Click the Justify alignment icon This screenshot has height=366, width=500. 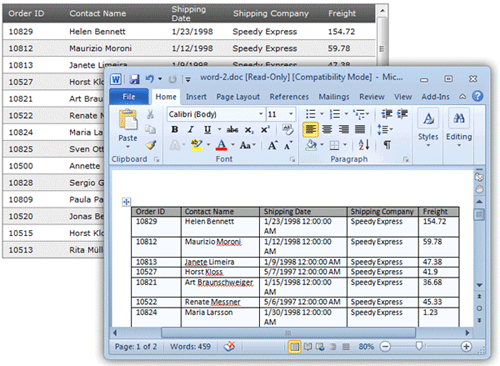tap(360, 129)
